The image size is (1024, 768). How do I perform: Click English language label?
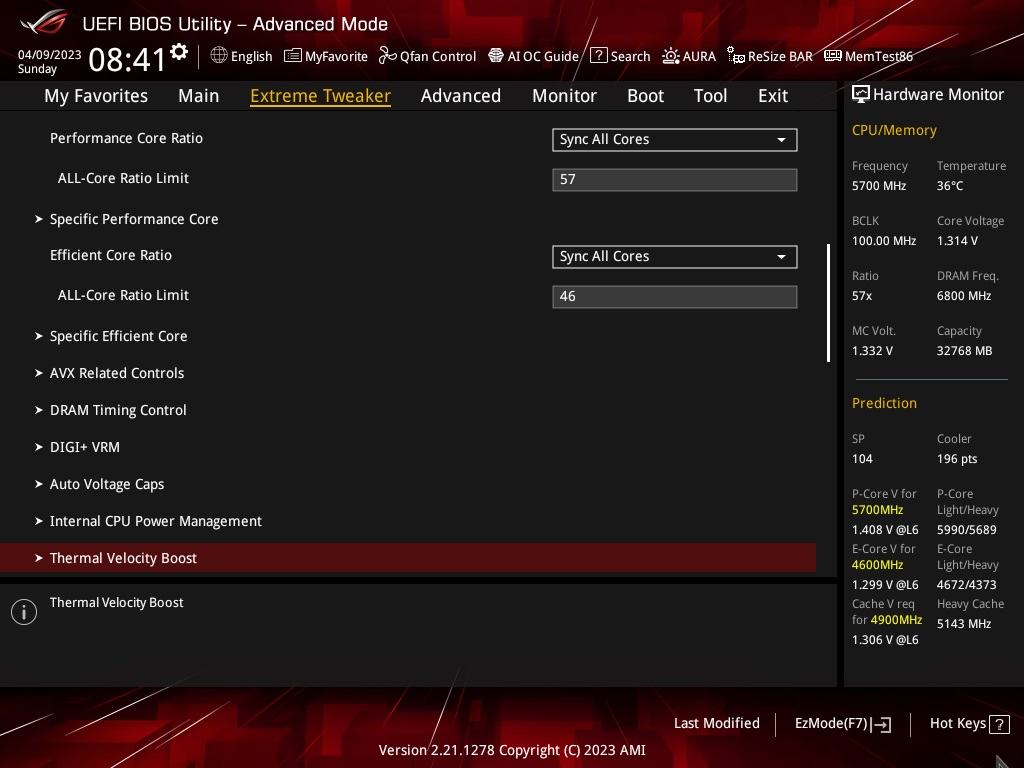pos(251,56)
